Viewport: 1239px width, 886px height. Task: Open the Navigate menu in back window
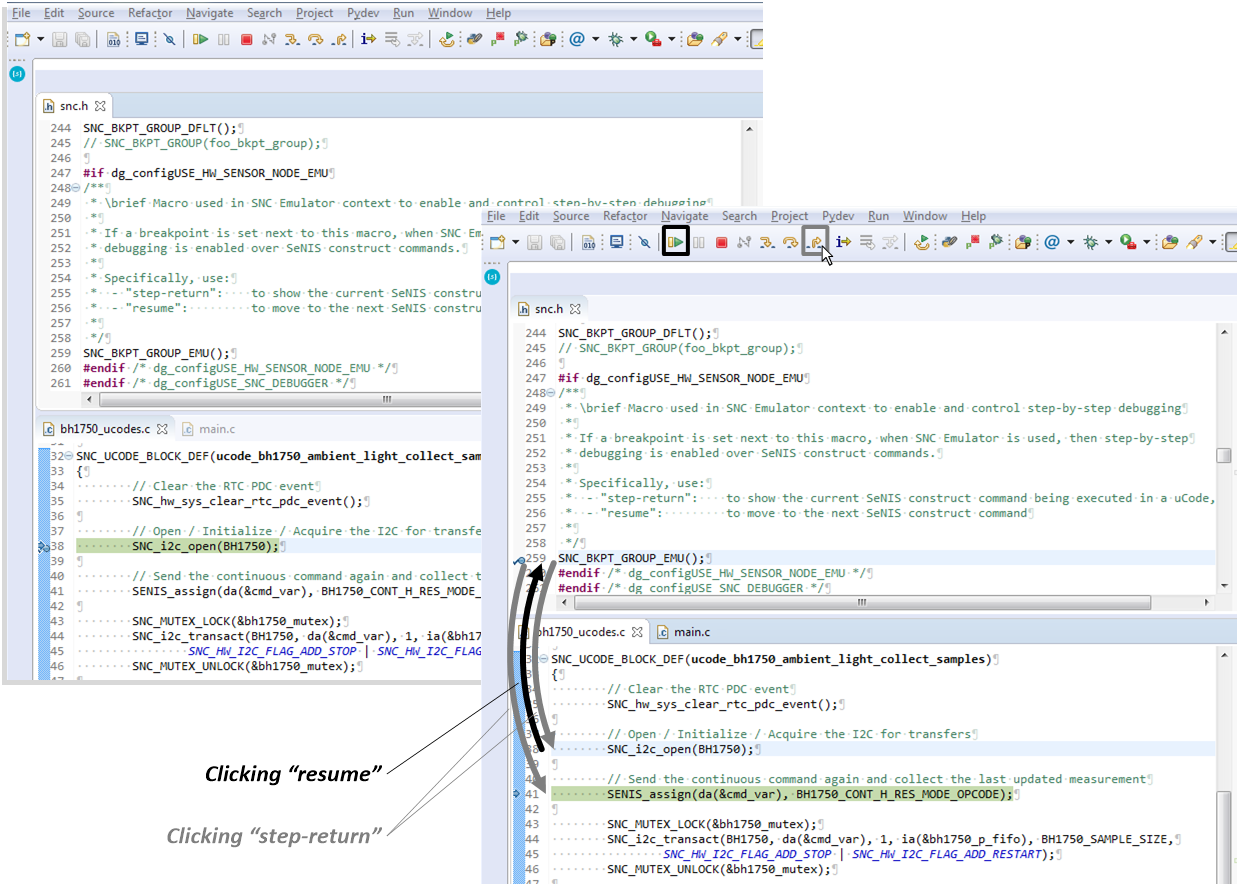tap(210, 13)
